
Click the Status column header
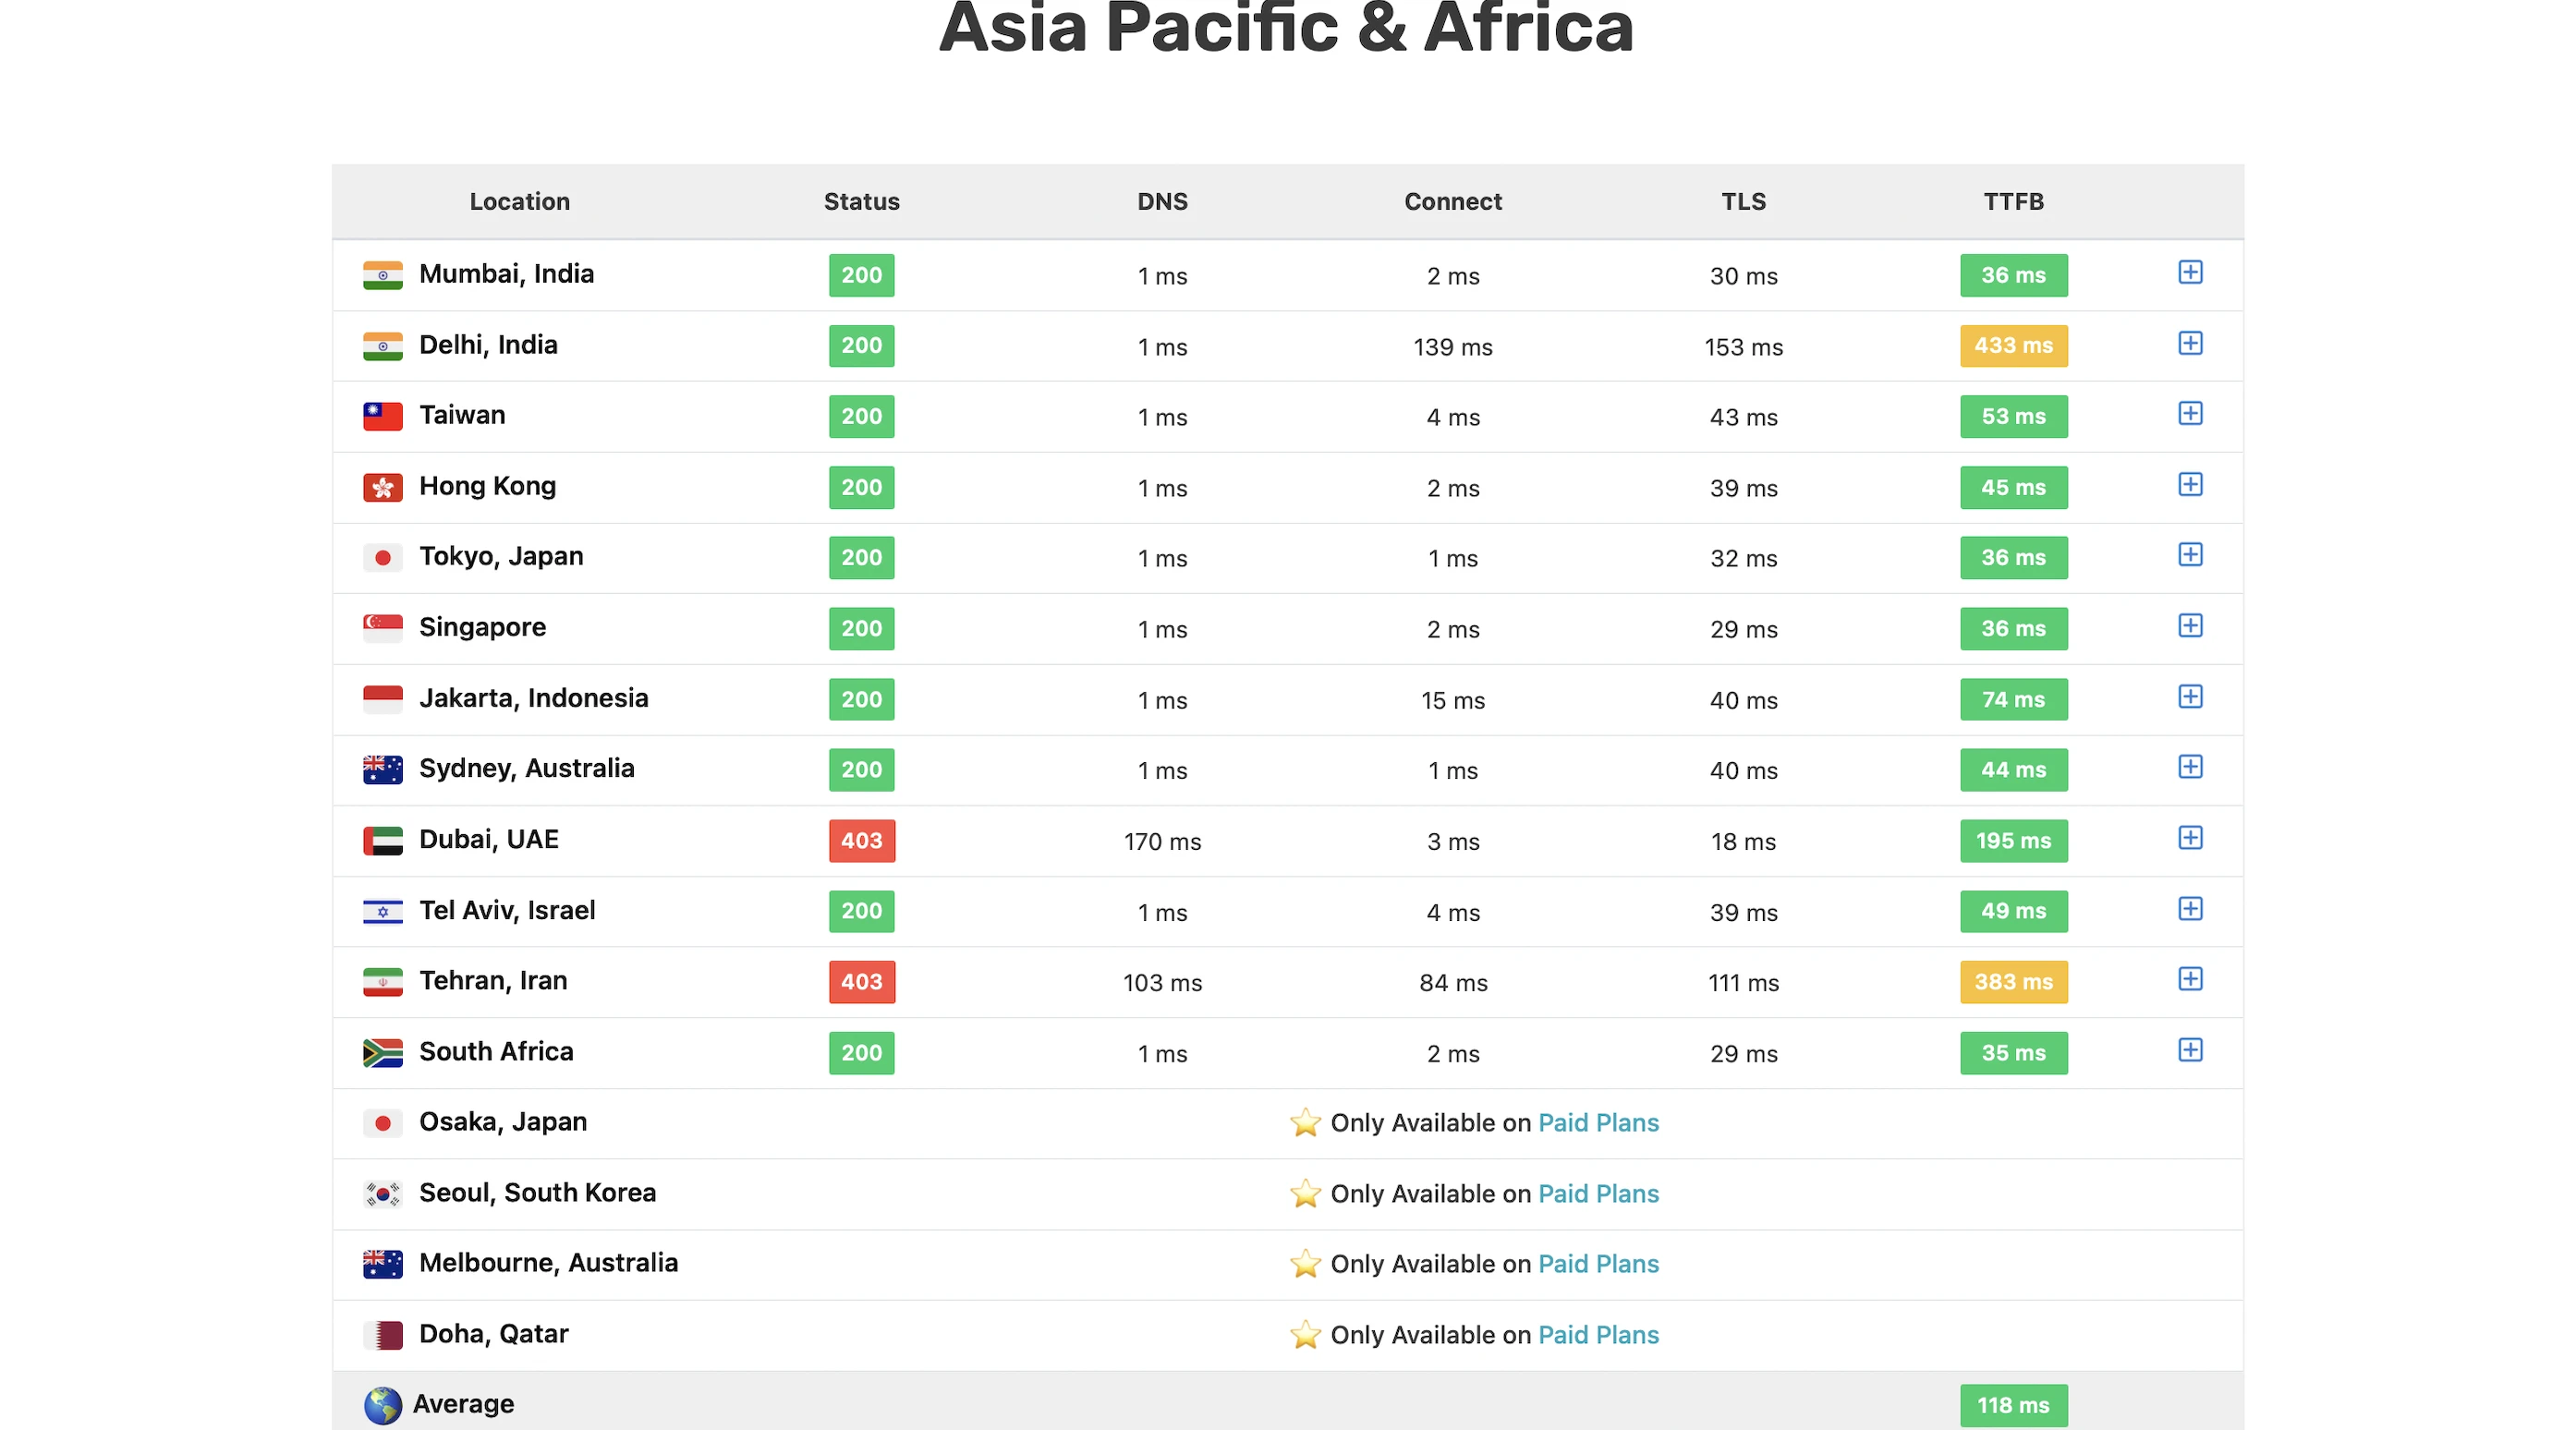point(861,202)
